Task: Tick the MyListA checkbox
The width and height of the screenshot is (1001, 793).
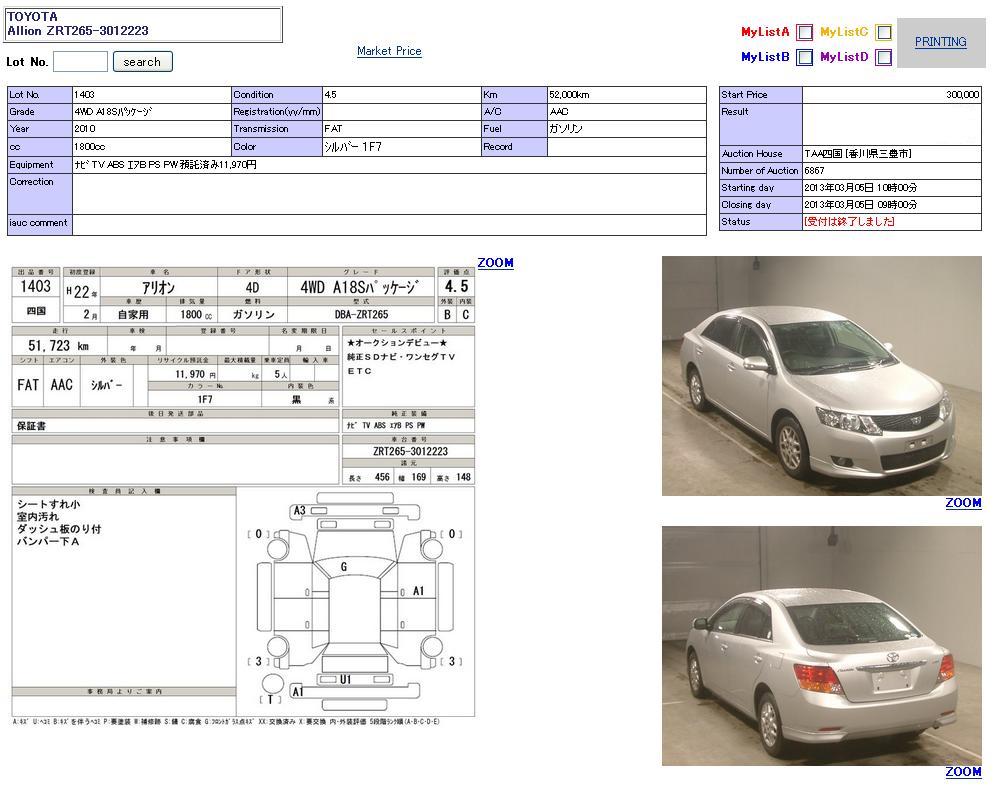Action: coord(804,32)
